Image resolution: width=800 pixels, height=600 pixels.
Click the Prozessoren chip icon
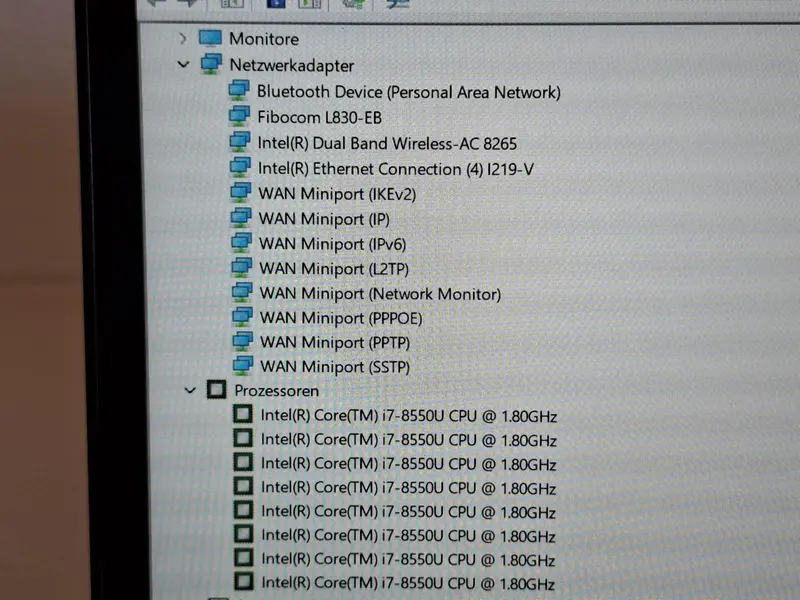pos(216,390)
